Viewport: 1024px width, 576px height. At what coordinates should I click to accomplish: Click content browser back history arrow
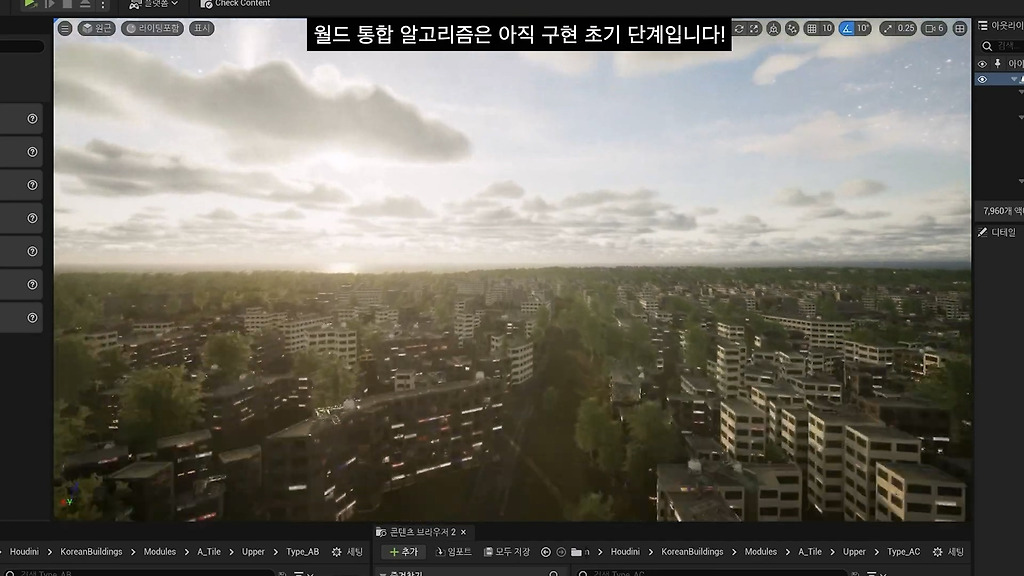coord(546,552)
